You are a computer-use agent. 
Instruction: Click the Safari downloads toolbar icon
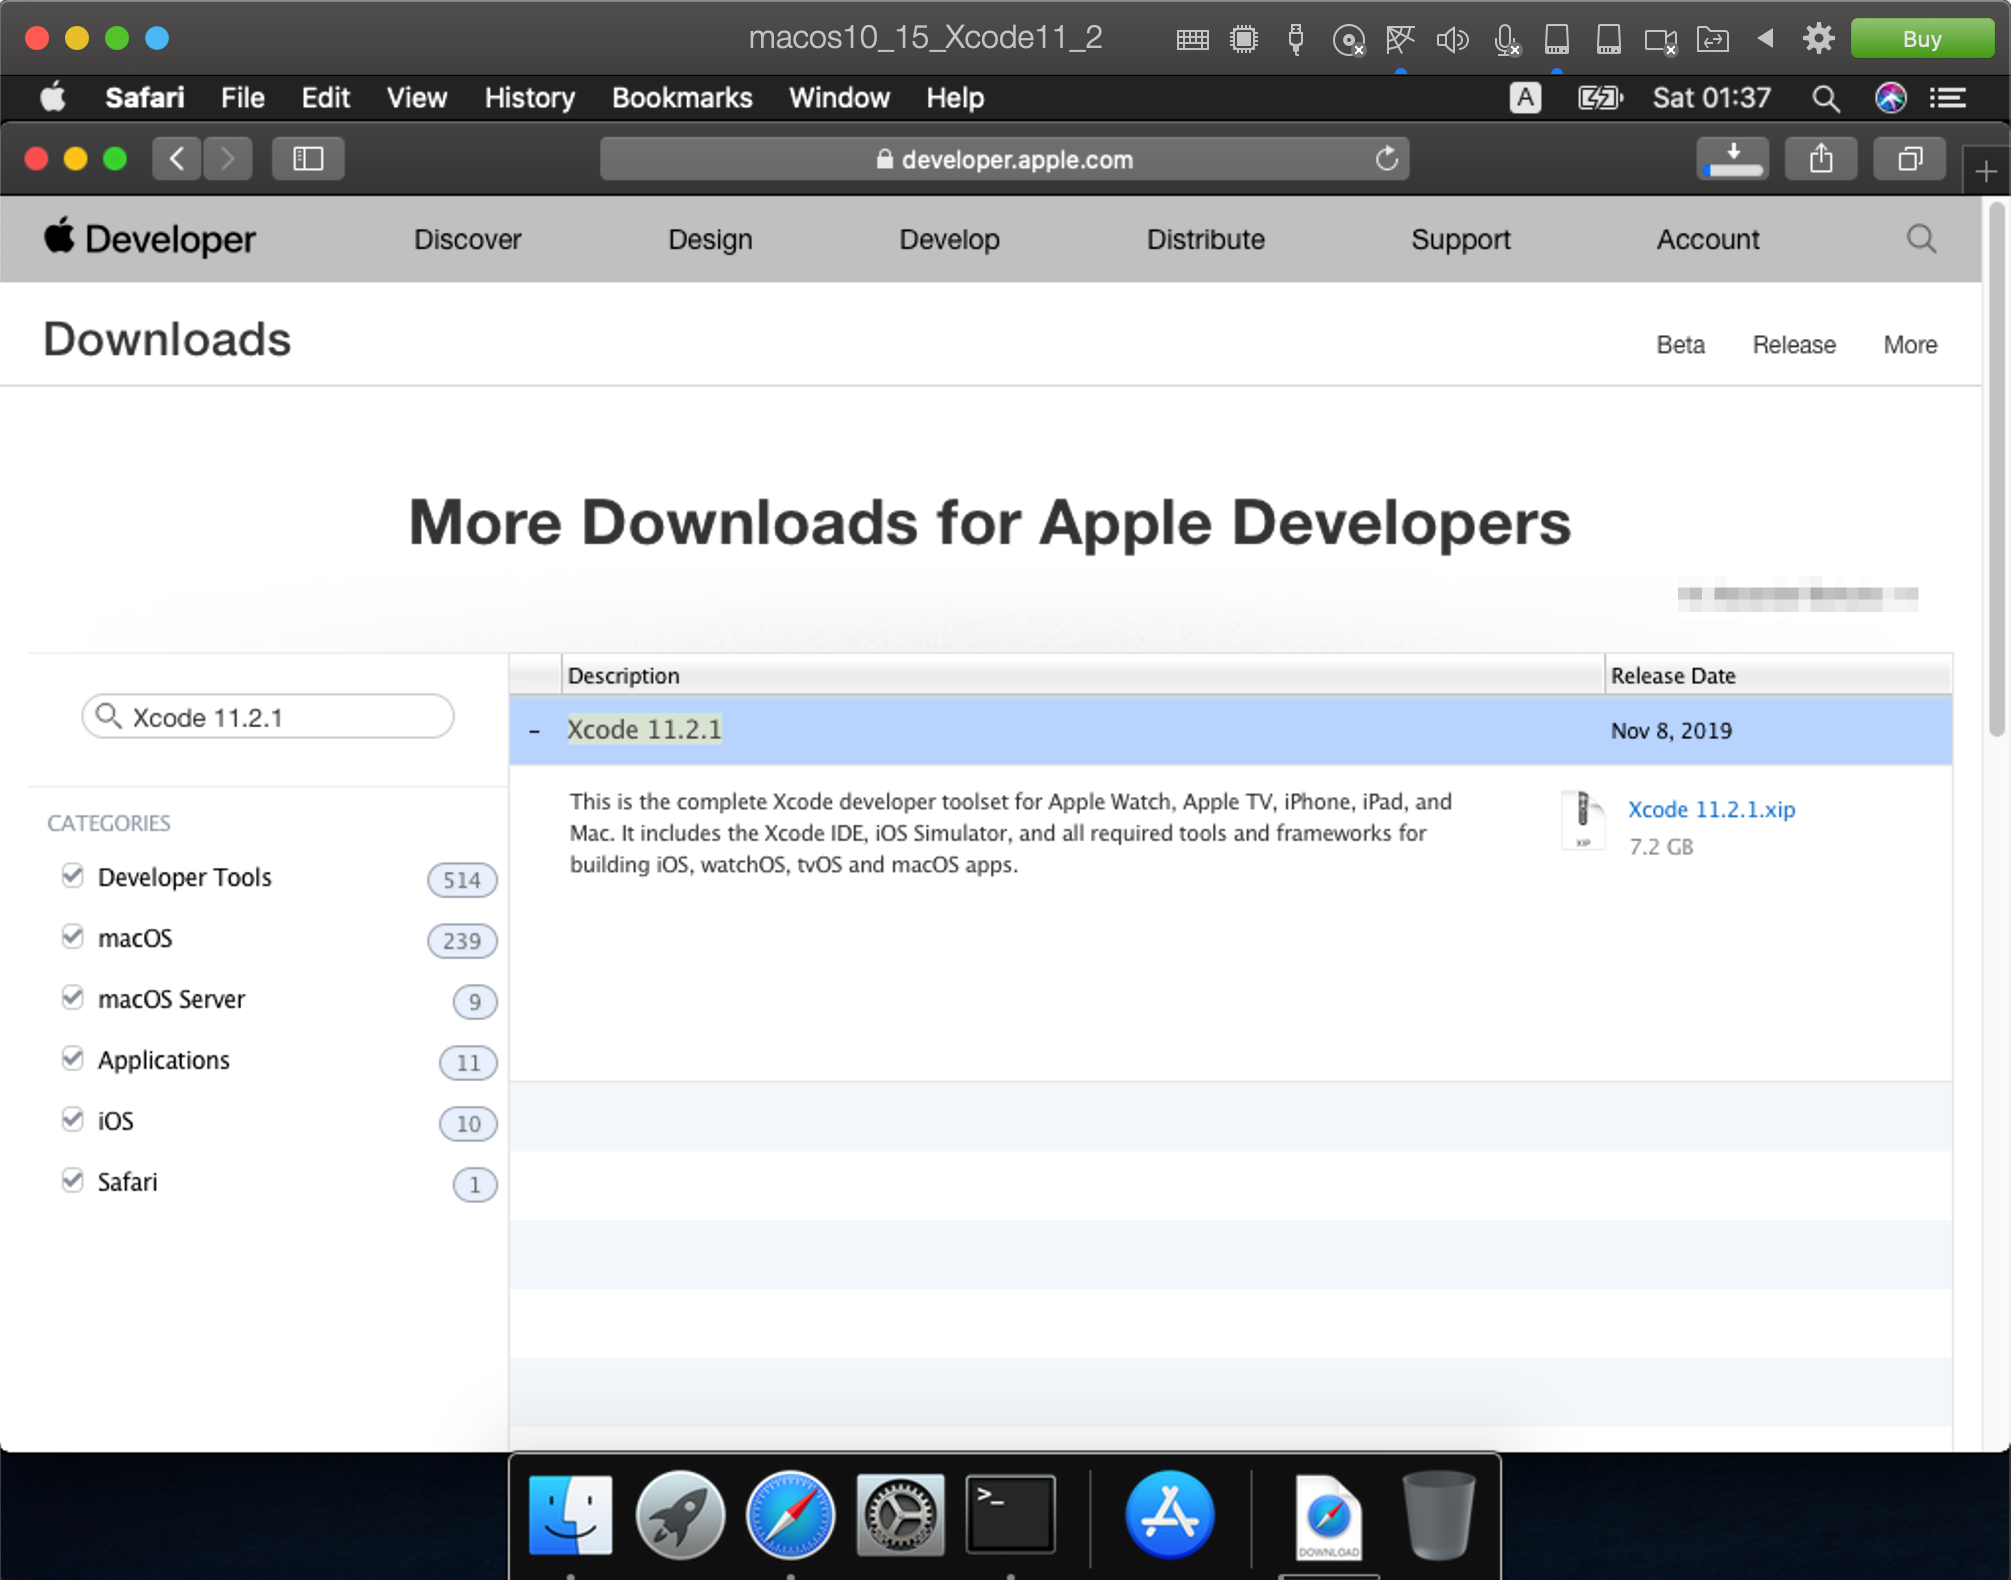point(1733,159)
